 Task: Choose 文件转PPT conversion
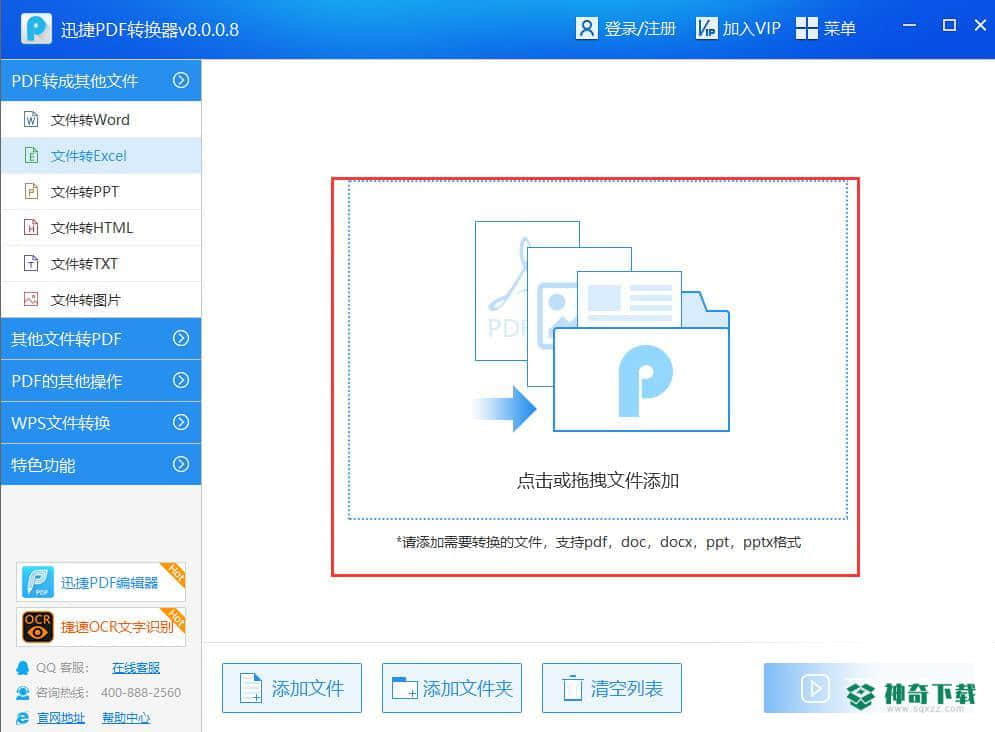click(101, 192)
